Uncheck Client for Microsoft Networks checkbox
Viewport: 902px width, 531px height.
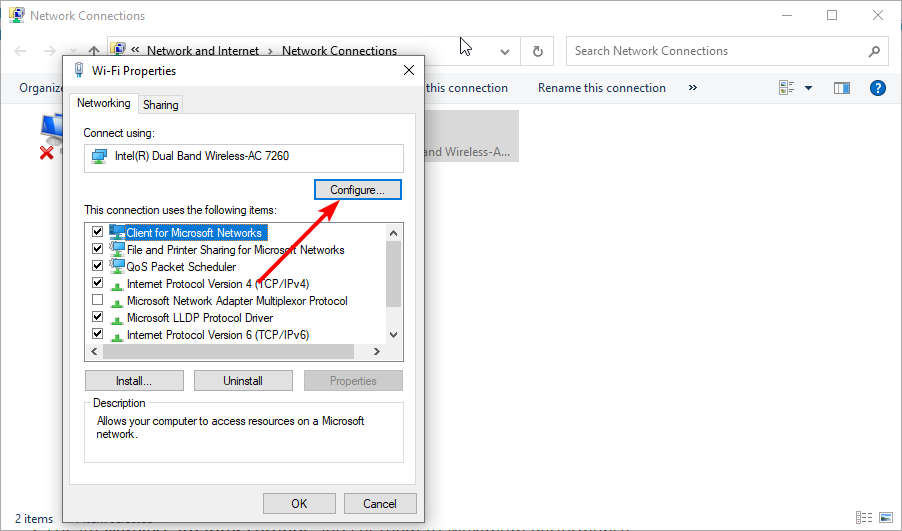coord(97,233)
